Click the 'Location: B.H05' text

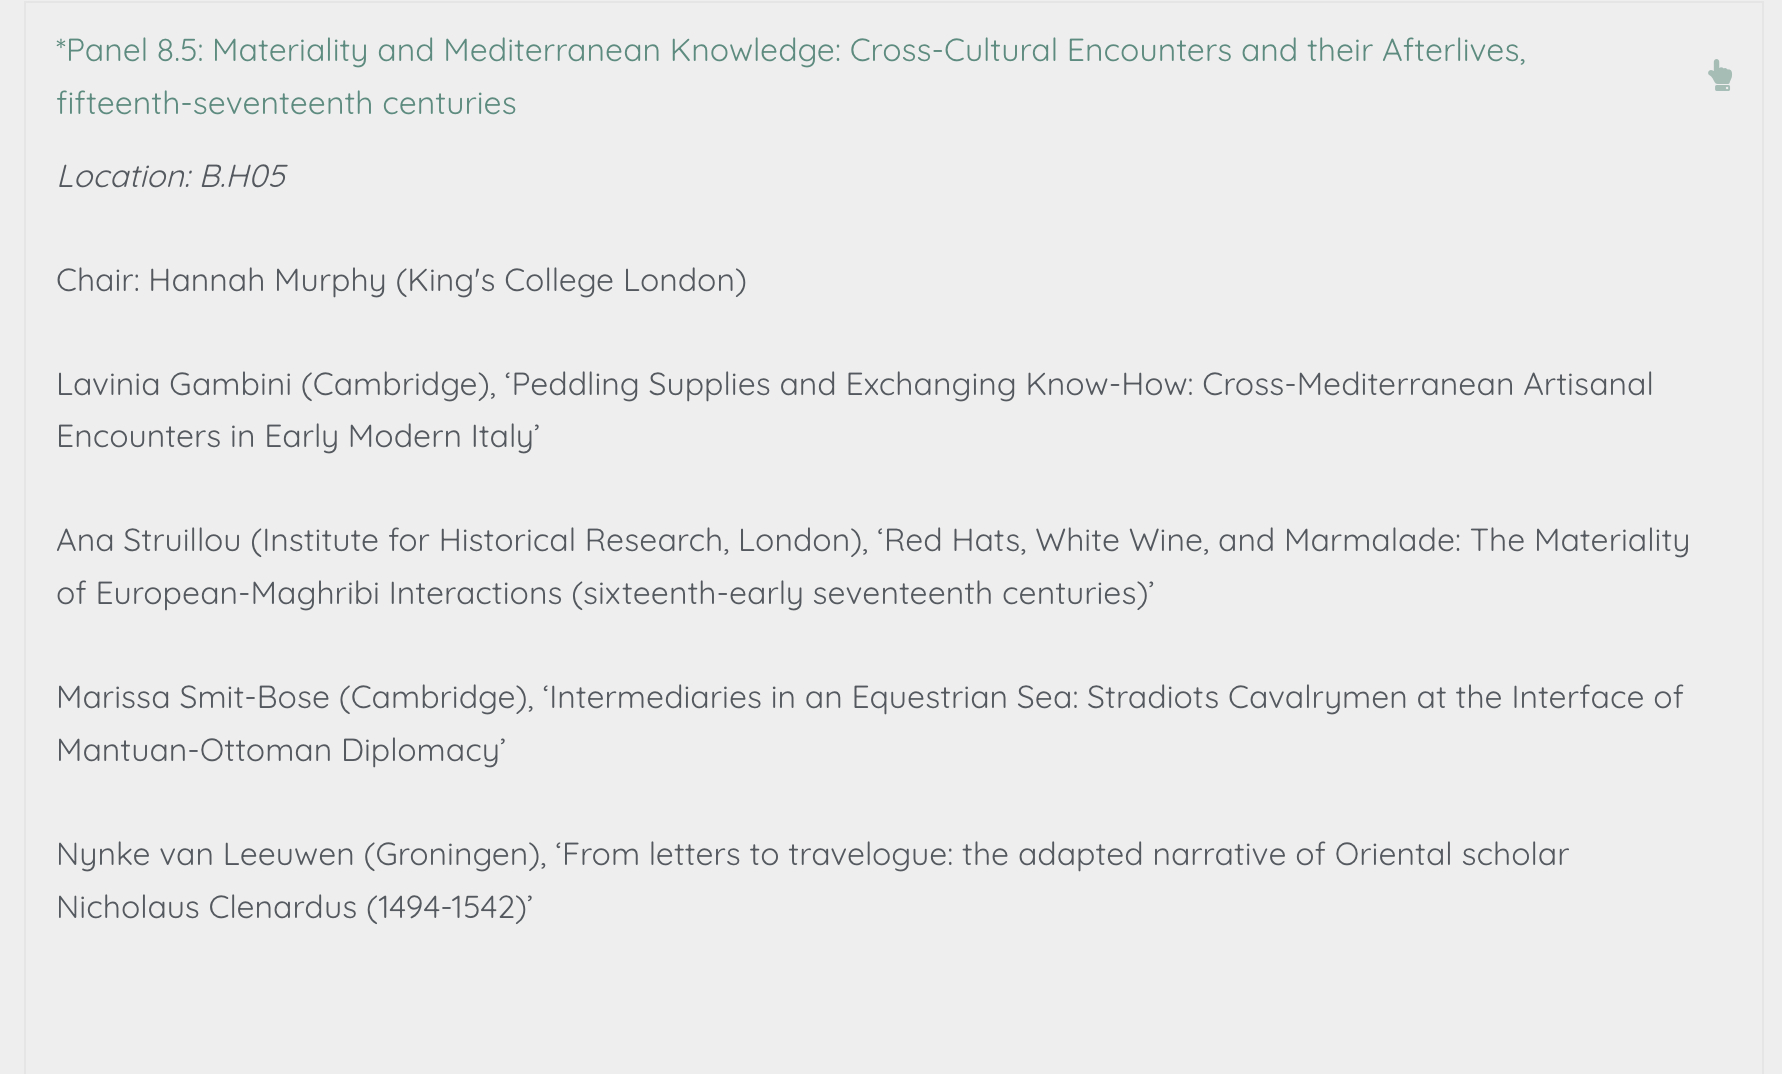click(x=171, y=176)
